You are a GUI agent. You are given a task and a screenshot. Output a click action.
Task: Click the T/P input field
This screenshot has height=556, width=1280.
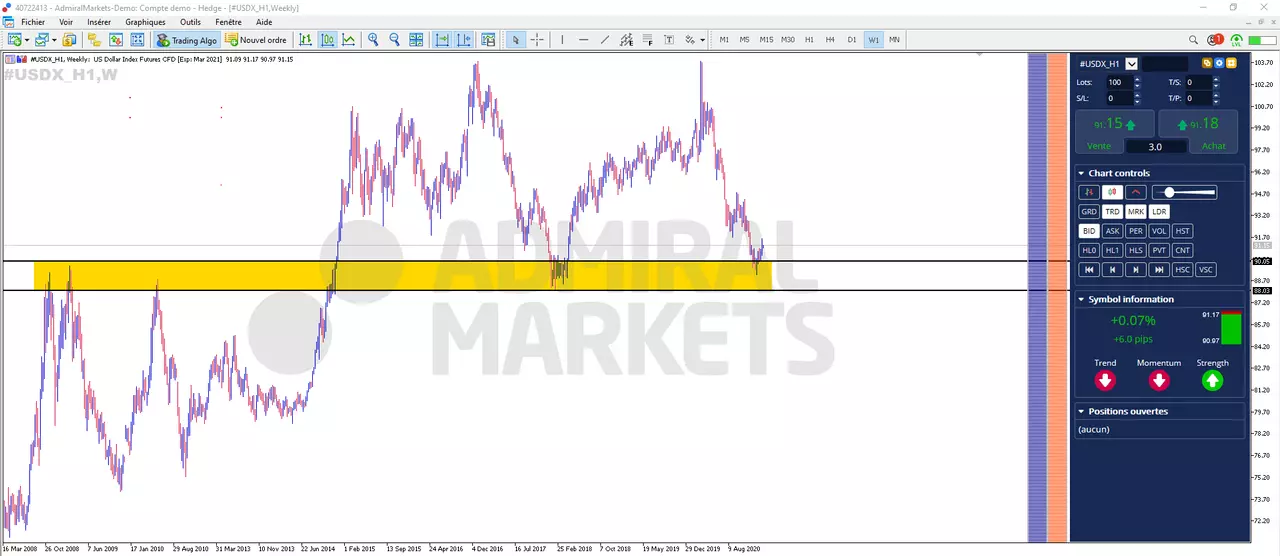(1200, 98)
